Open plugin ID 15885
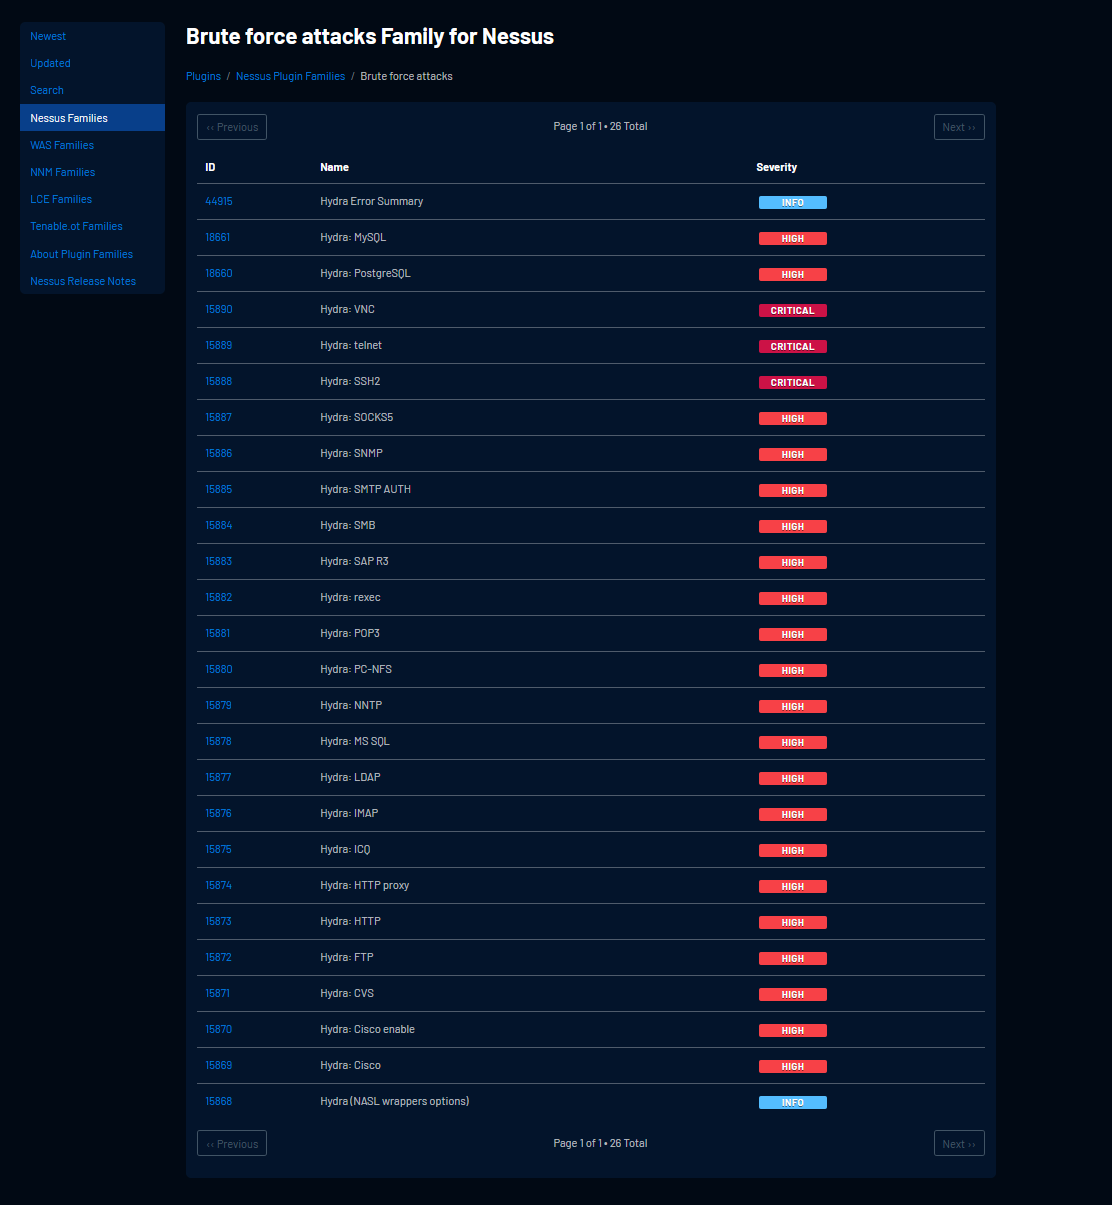Viewport: 1112px width, 1205px height. click(x=219, y=489)
